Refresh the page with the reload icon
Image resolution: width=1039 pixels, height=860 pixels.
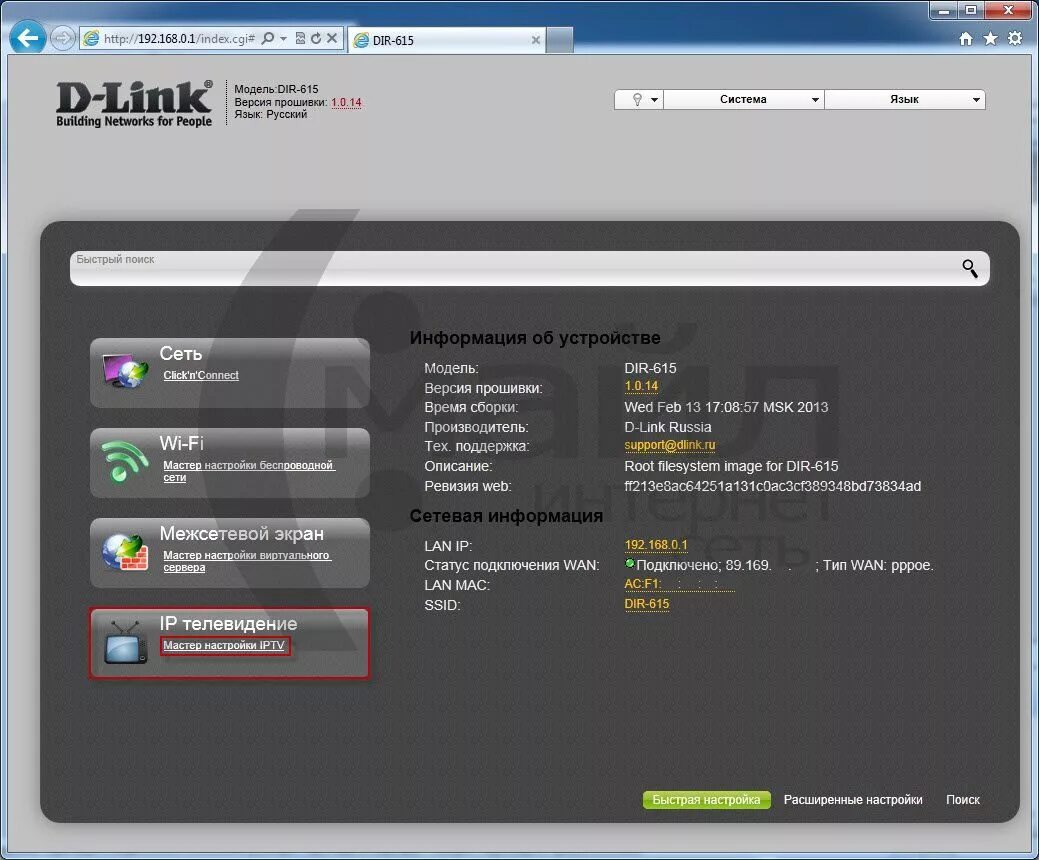coord(316,38)
